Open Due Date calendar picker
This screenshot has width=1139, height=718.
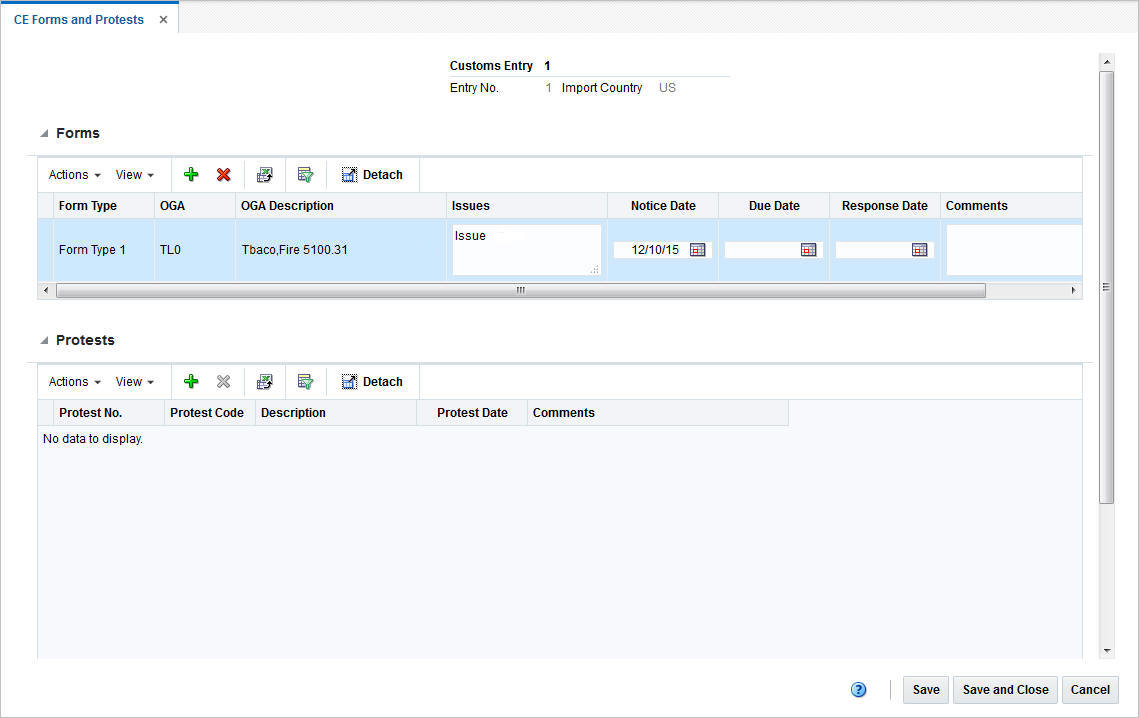(808, 250)
